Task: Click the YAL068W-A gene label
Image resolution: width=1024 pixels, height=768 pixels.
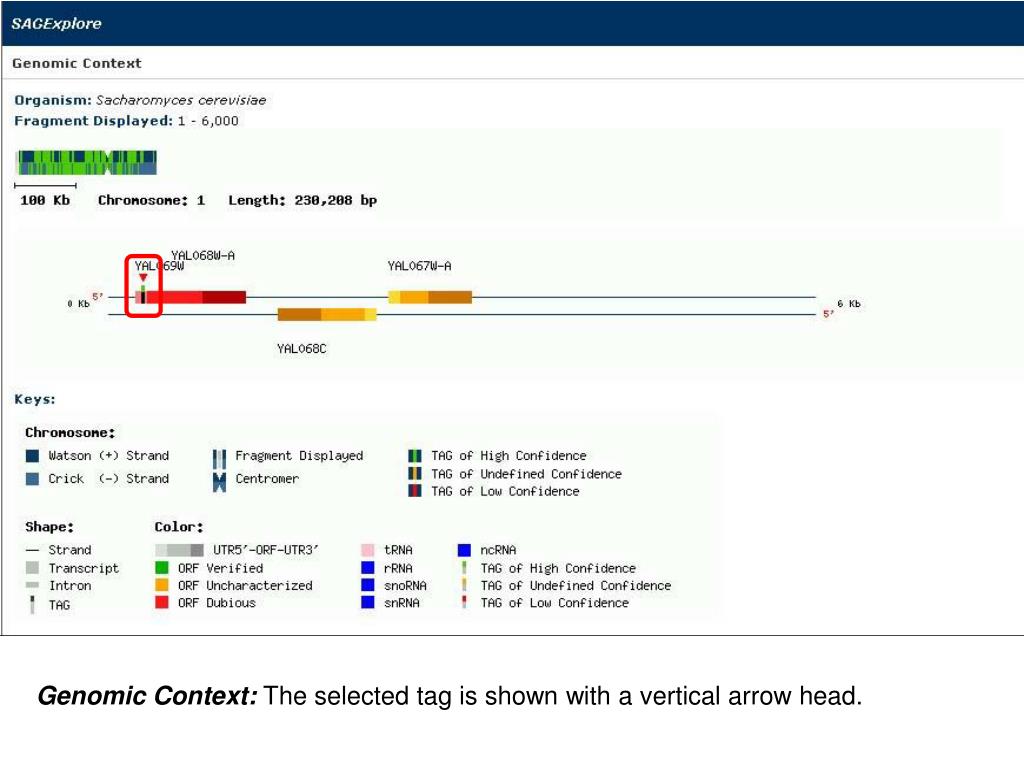Action: (203, 255)
